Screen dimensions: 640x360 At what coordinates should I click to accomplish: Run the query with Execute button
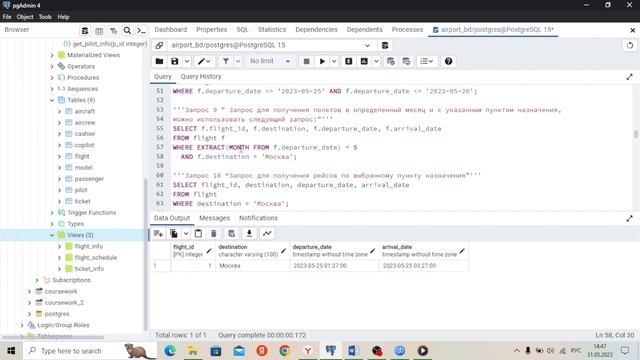(322, 61)
